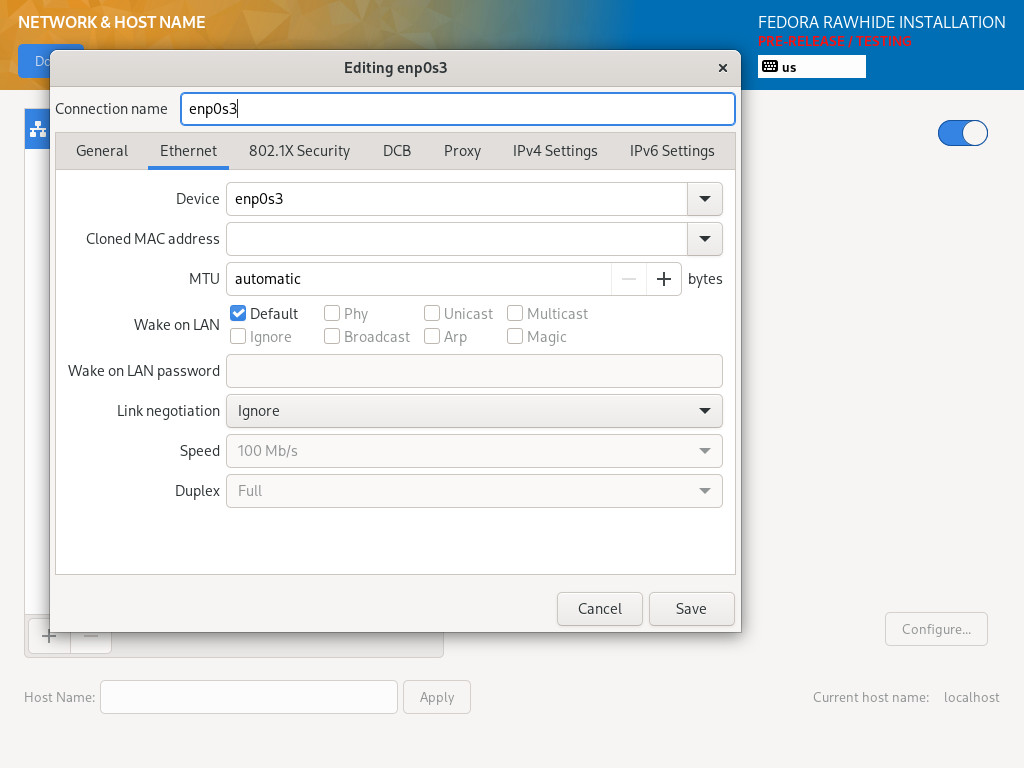Close the Editing enp0s3 dialog
This screenshot has height=768, width=1024.
(723, 68)
